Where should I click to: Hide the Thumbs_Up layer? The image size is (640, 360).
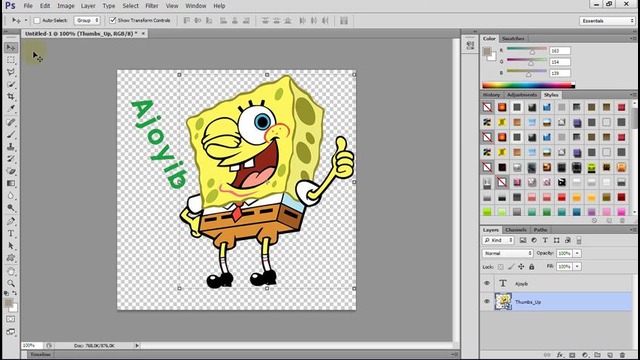pyautogui.click(x=487, y=302)
